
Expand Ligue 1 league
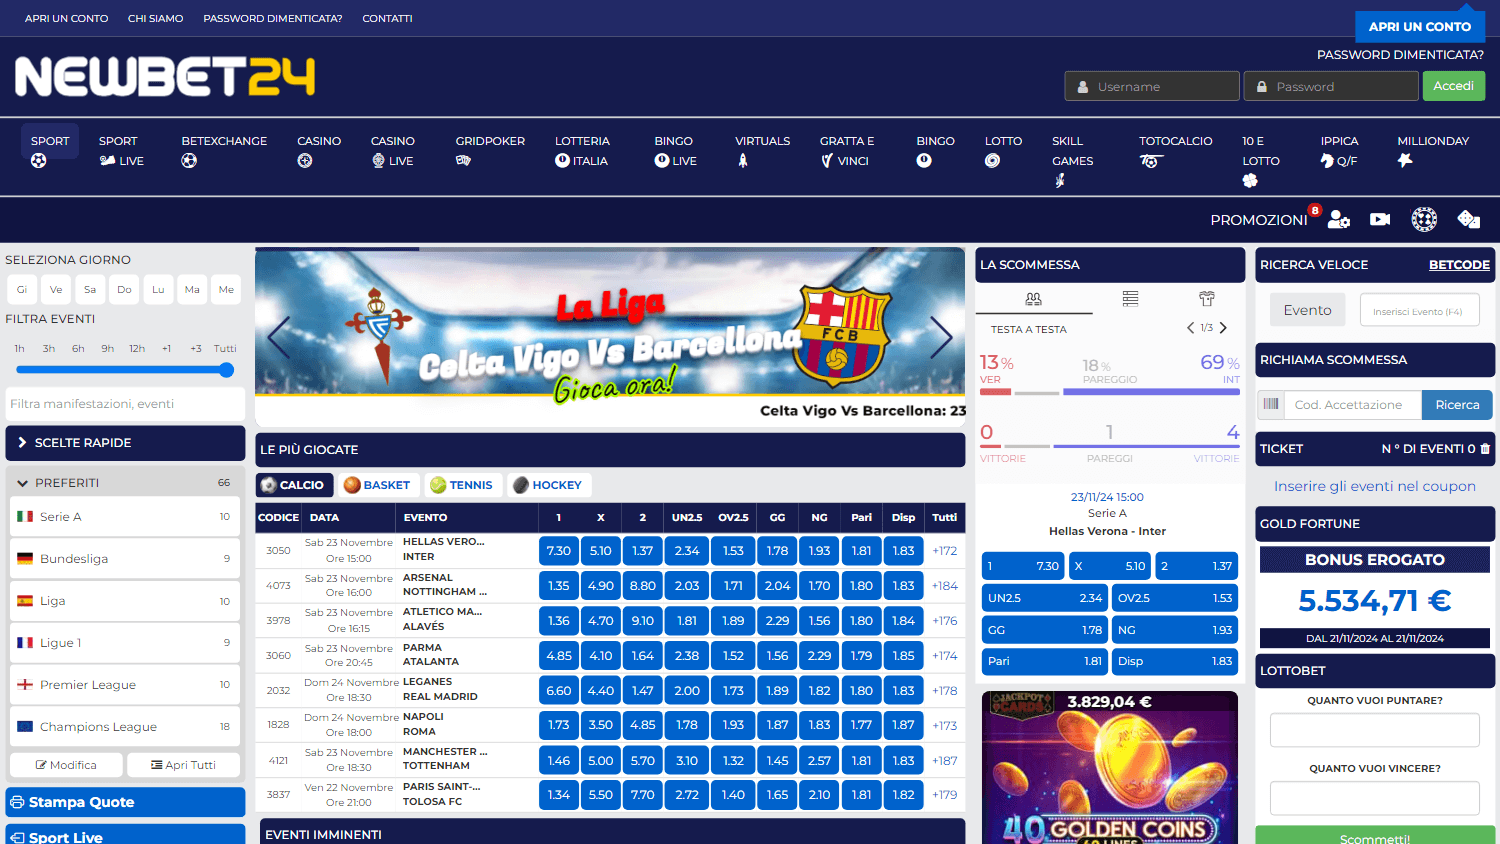[x=125, y=643]
